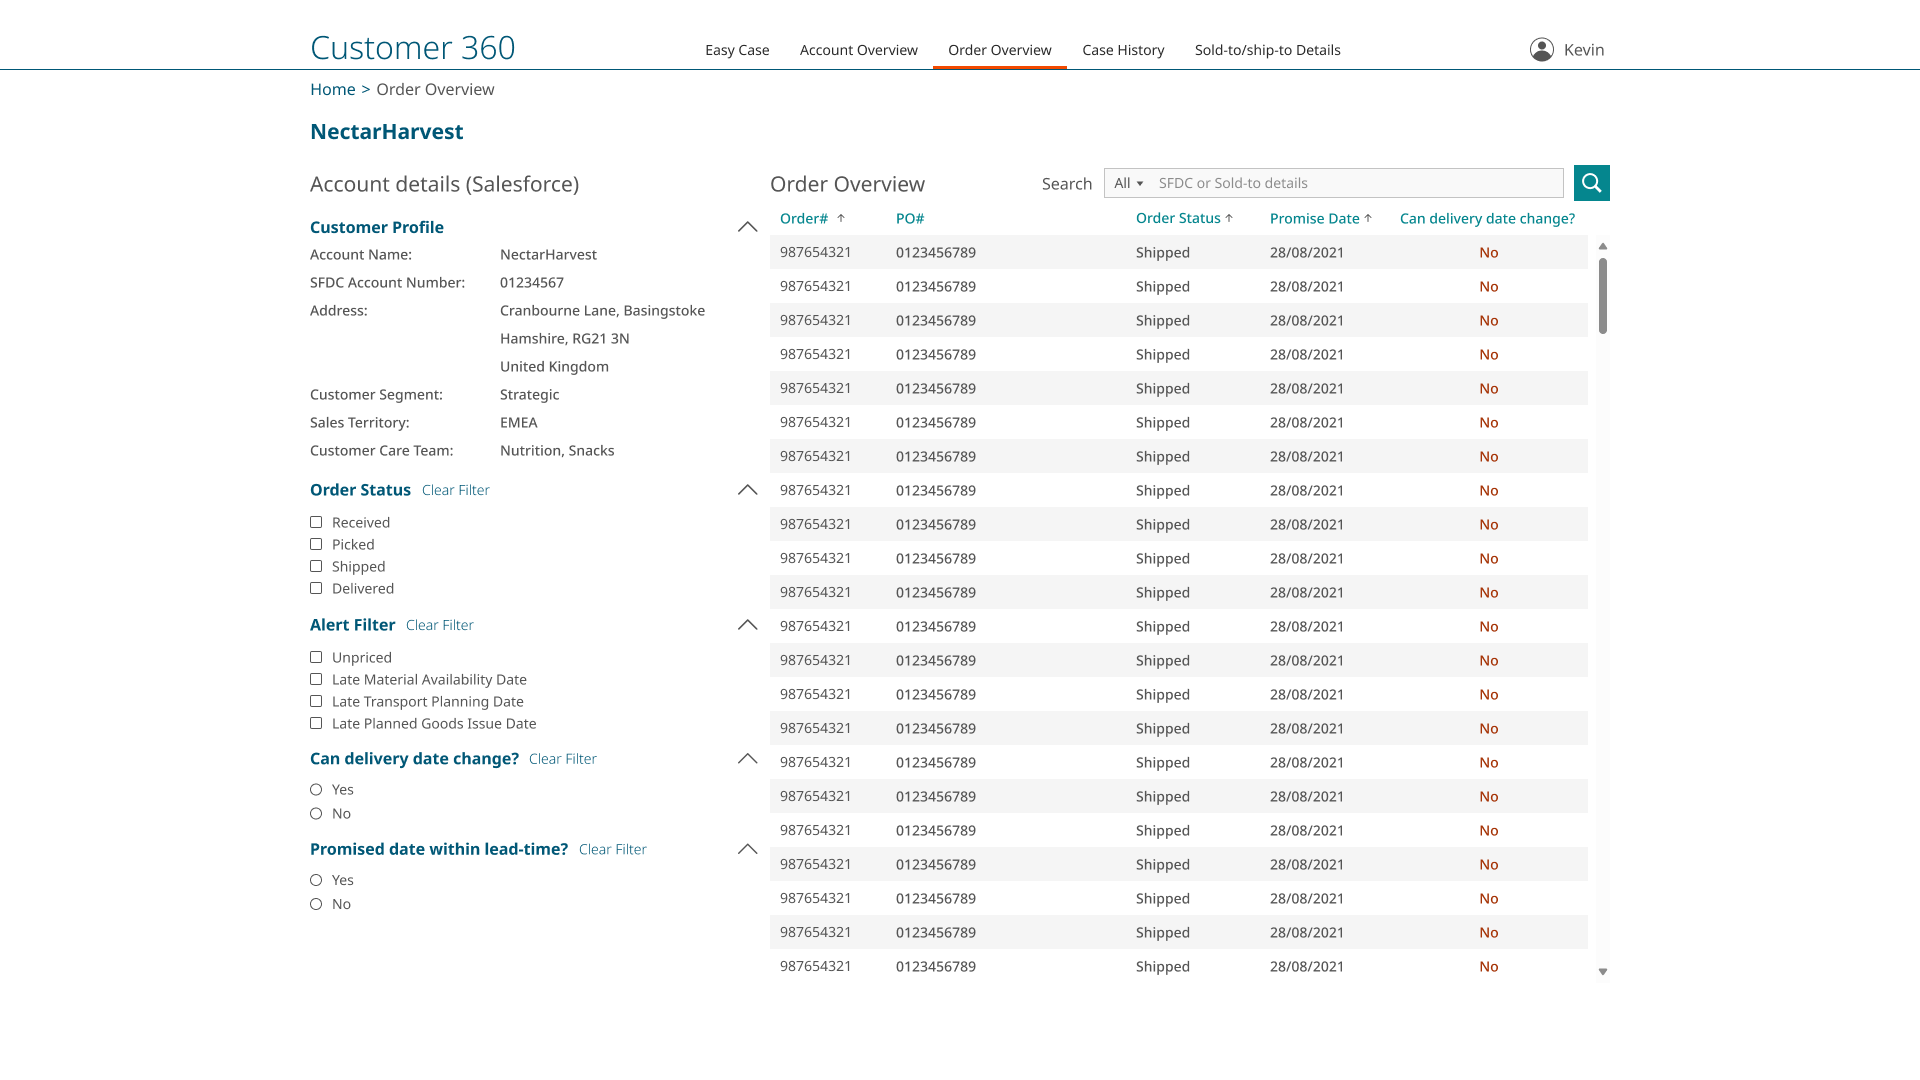The width and height of the screenshot is (1920, 1080).
Task: Collapse the Customer Profile section
Action: (747, 226)
